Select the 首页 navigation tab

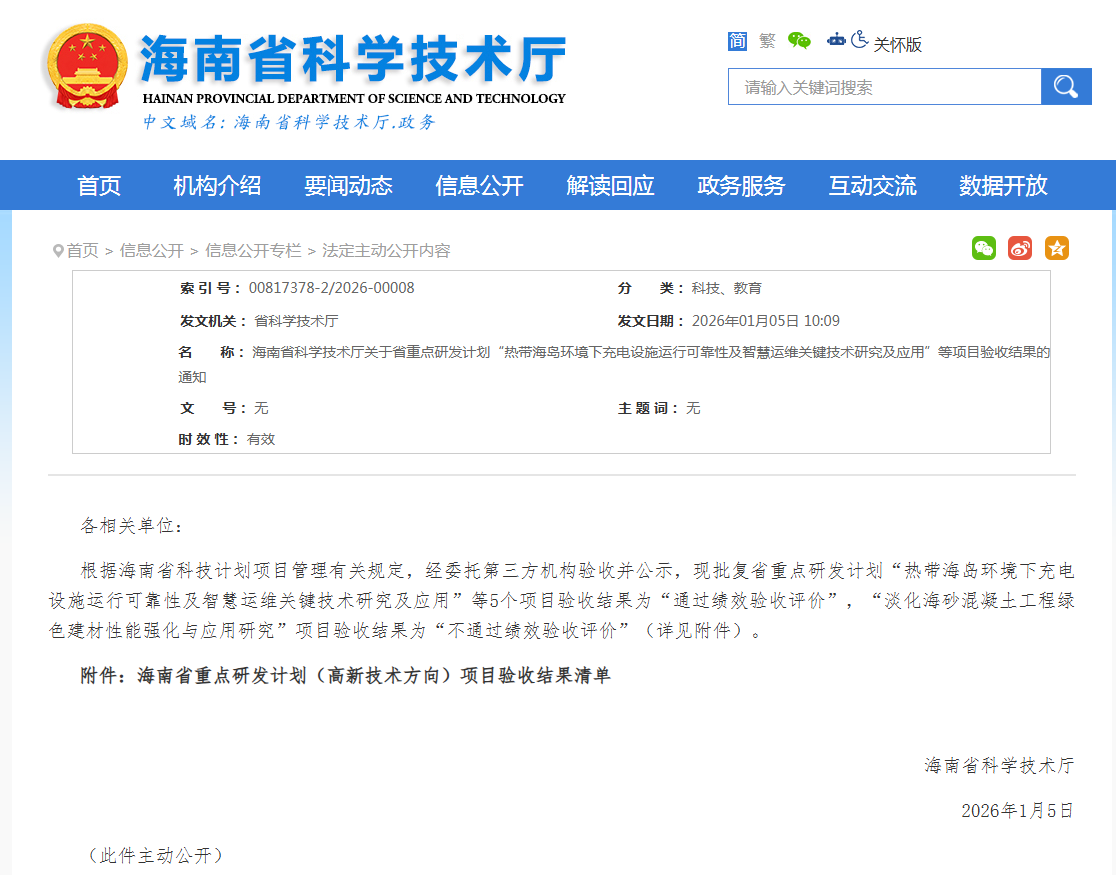click(x=98, y=185)
